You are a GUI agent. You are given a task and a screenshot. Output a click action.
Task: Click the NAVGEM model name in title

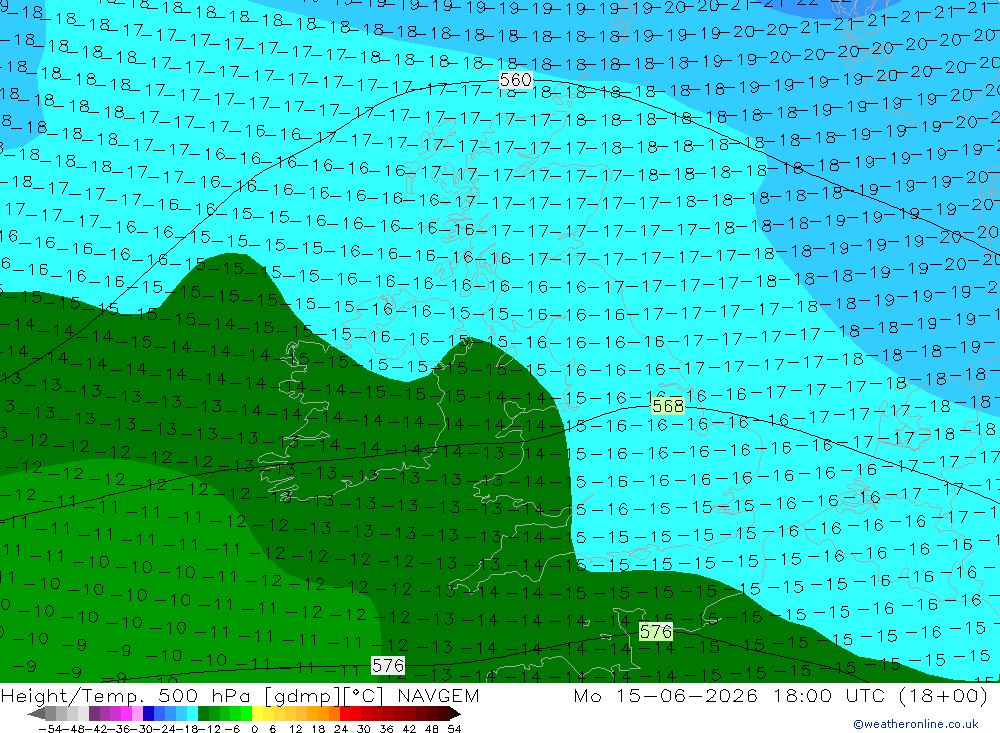click(x=438, y=695)
